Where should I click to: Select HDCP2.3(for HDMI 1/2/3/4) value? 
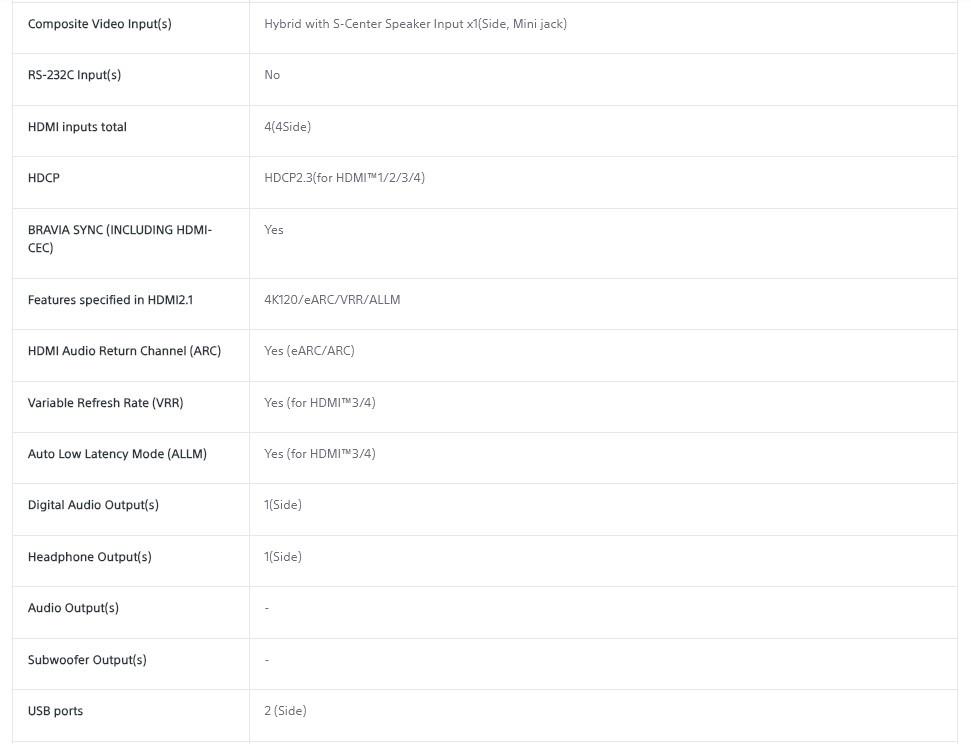[344, 178]
